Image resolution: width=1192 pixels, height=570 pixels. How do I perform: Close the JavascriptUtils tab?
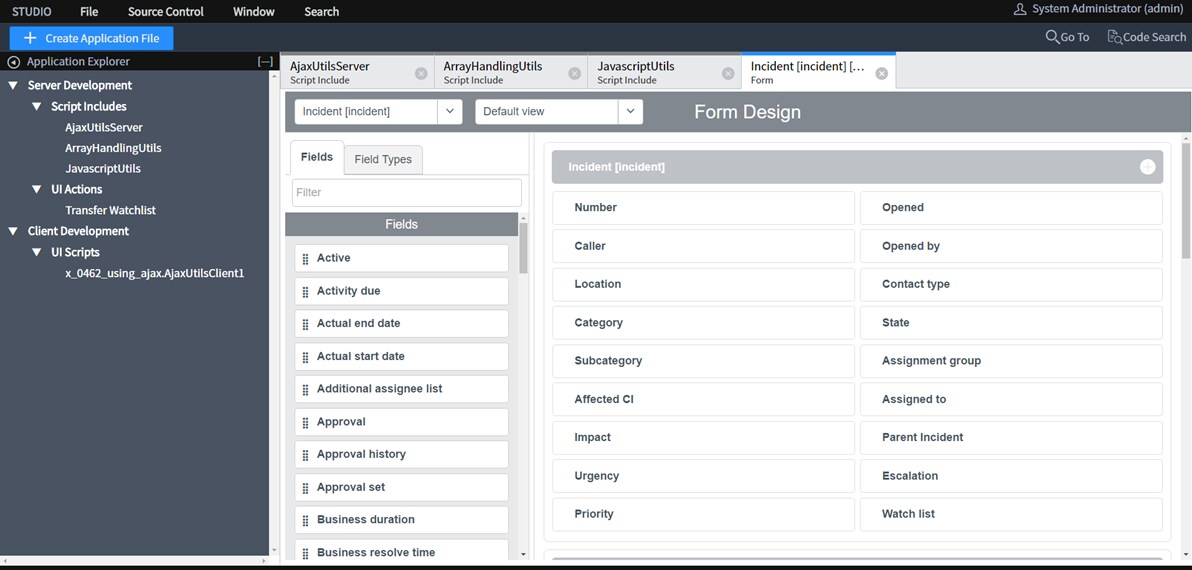coord(728,73)
